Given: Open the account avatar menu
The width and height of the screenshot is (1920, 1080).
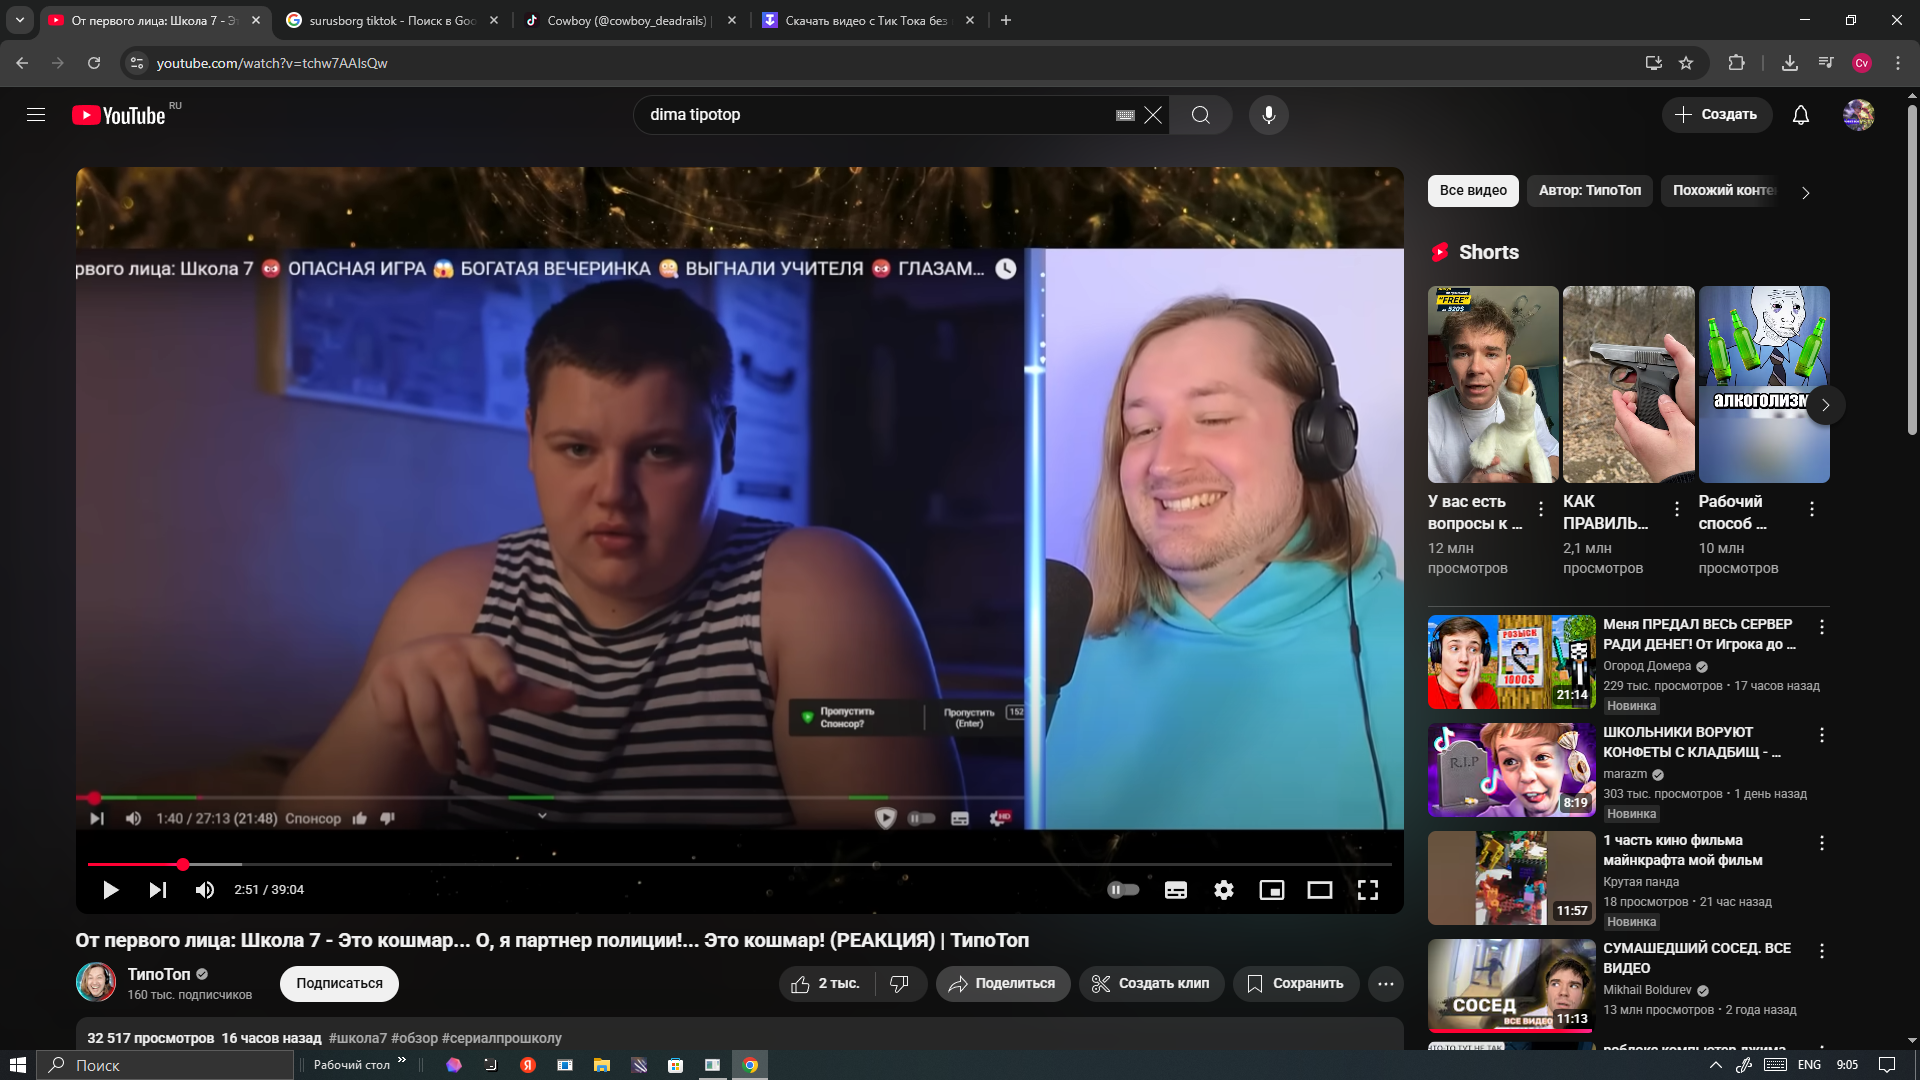Looking at the screenshot, I should pyautogui.click(x=1859, y=115).
